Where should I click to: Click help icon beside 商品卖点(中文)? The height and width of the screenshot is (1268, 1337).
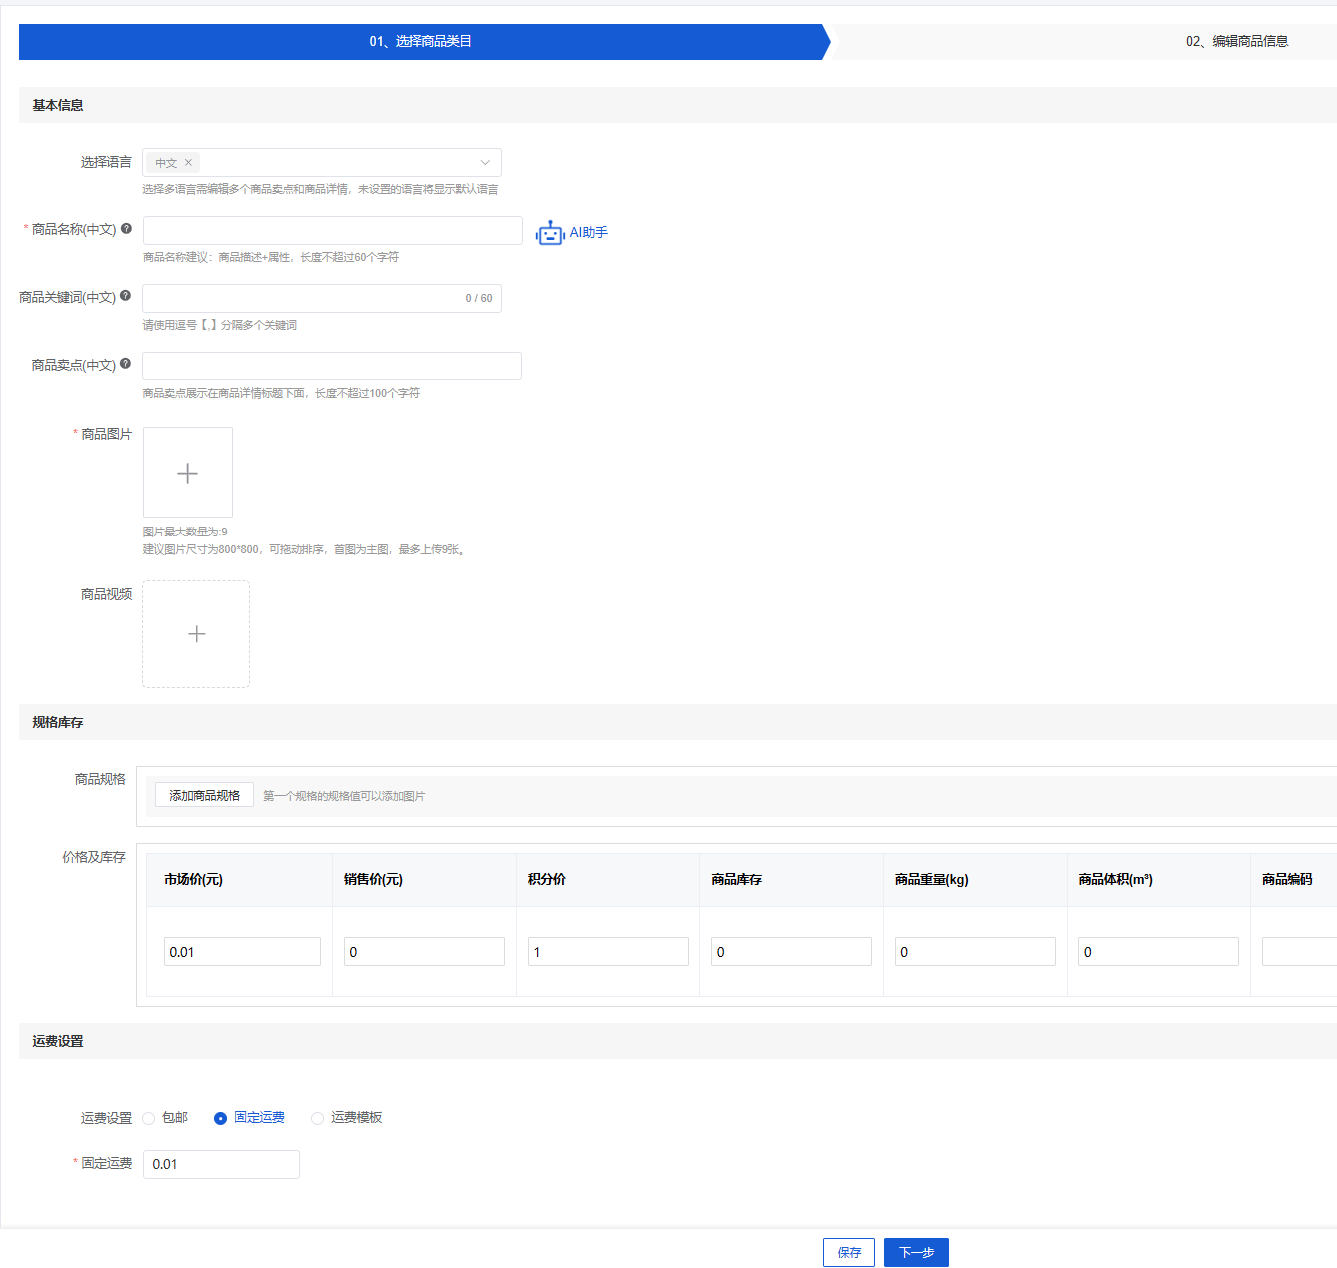tap(125, 364)
